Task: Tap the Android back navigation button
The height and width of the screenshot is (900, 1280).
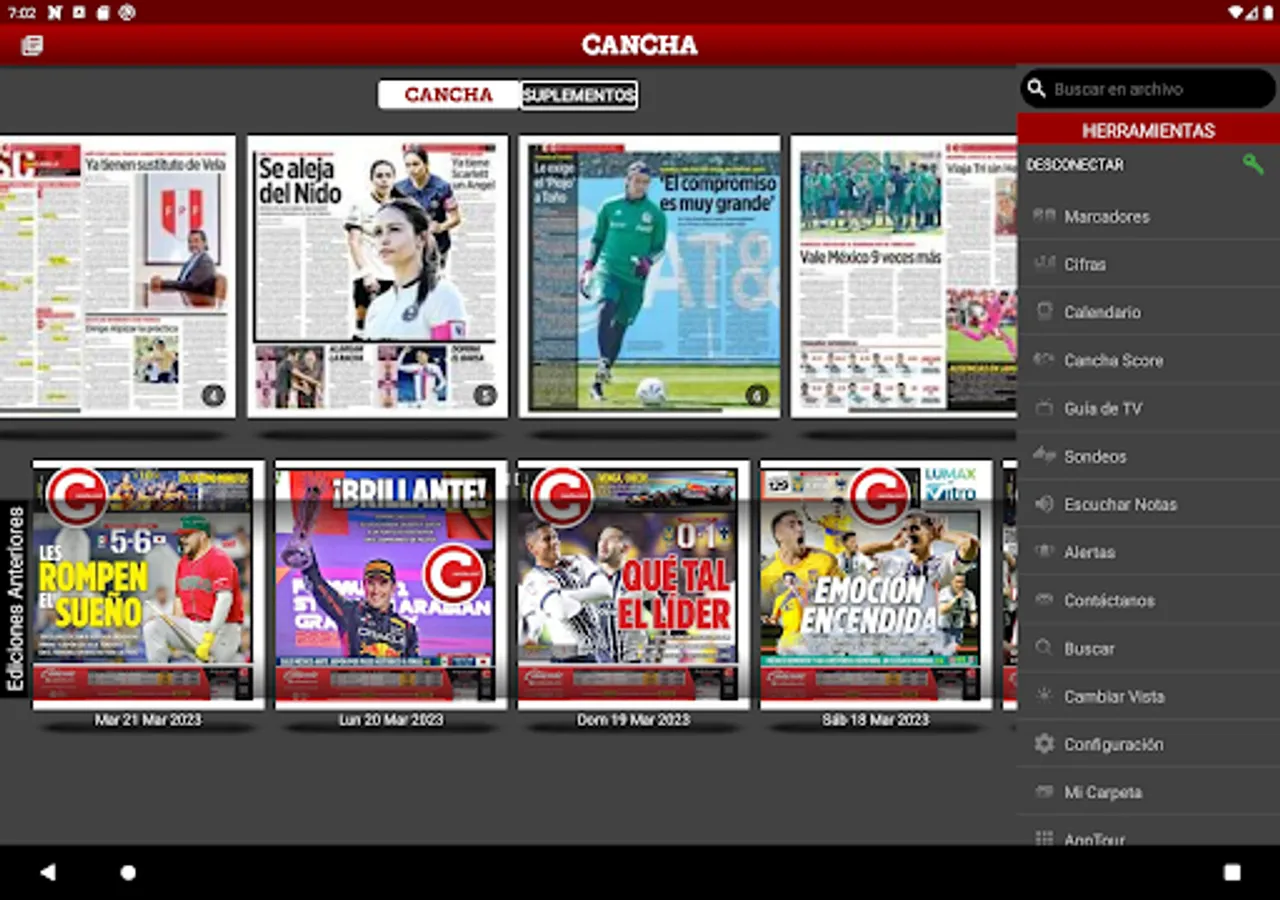Action: click(x=47, y=872)
